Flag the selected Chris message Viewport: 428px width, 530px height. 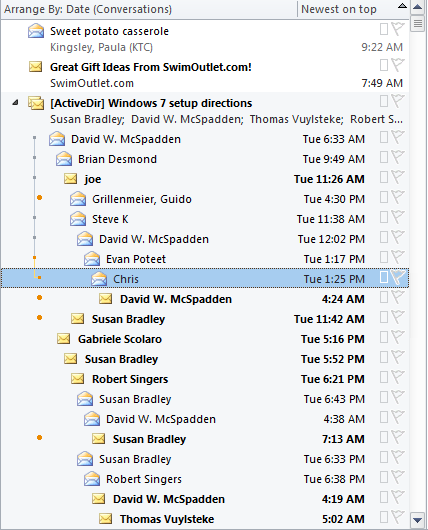pyautogui.click(x=398, y=277)
